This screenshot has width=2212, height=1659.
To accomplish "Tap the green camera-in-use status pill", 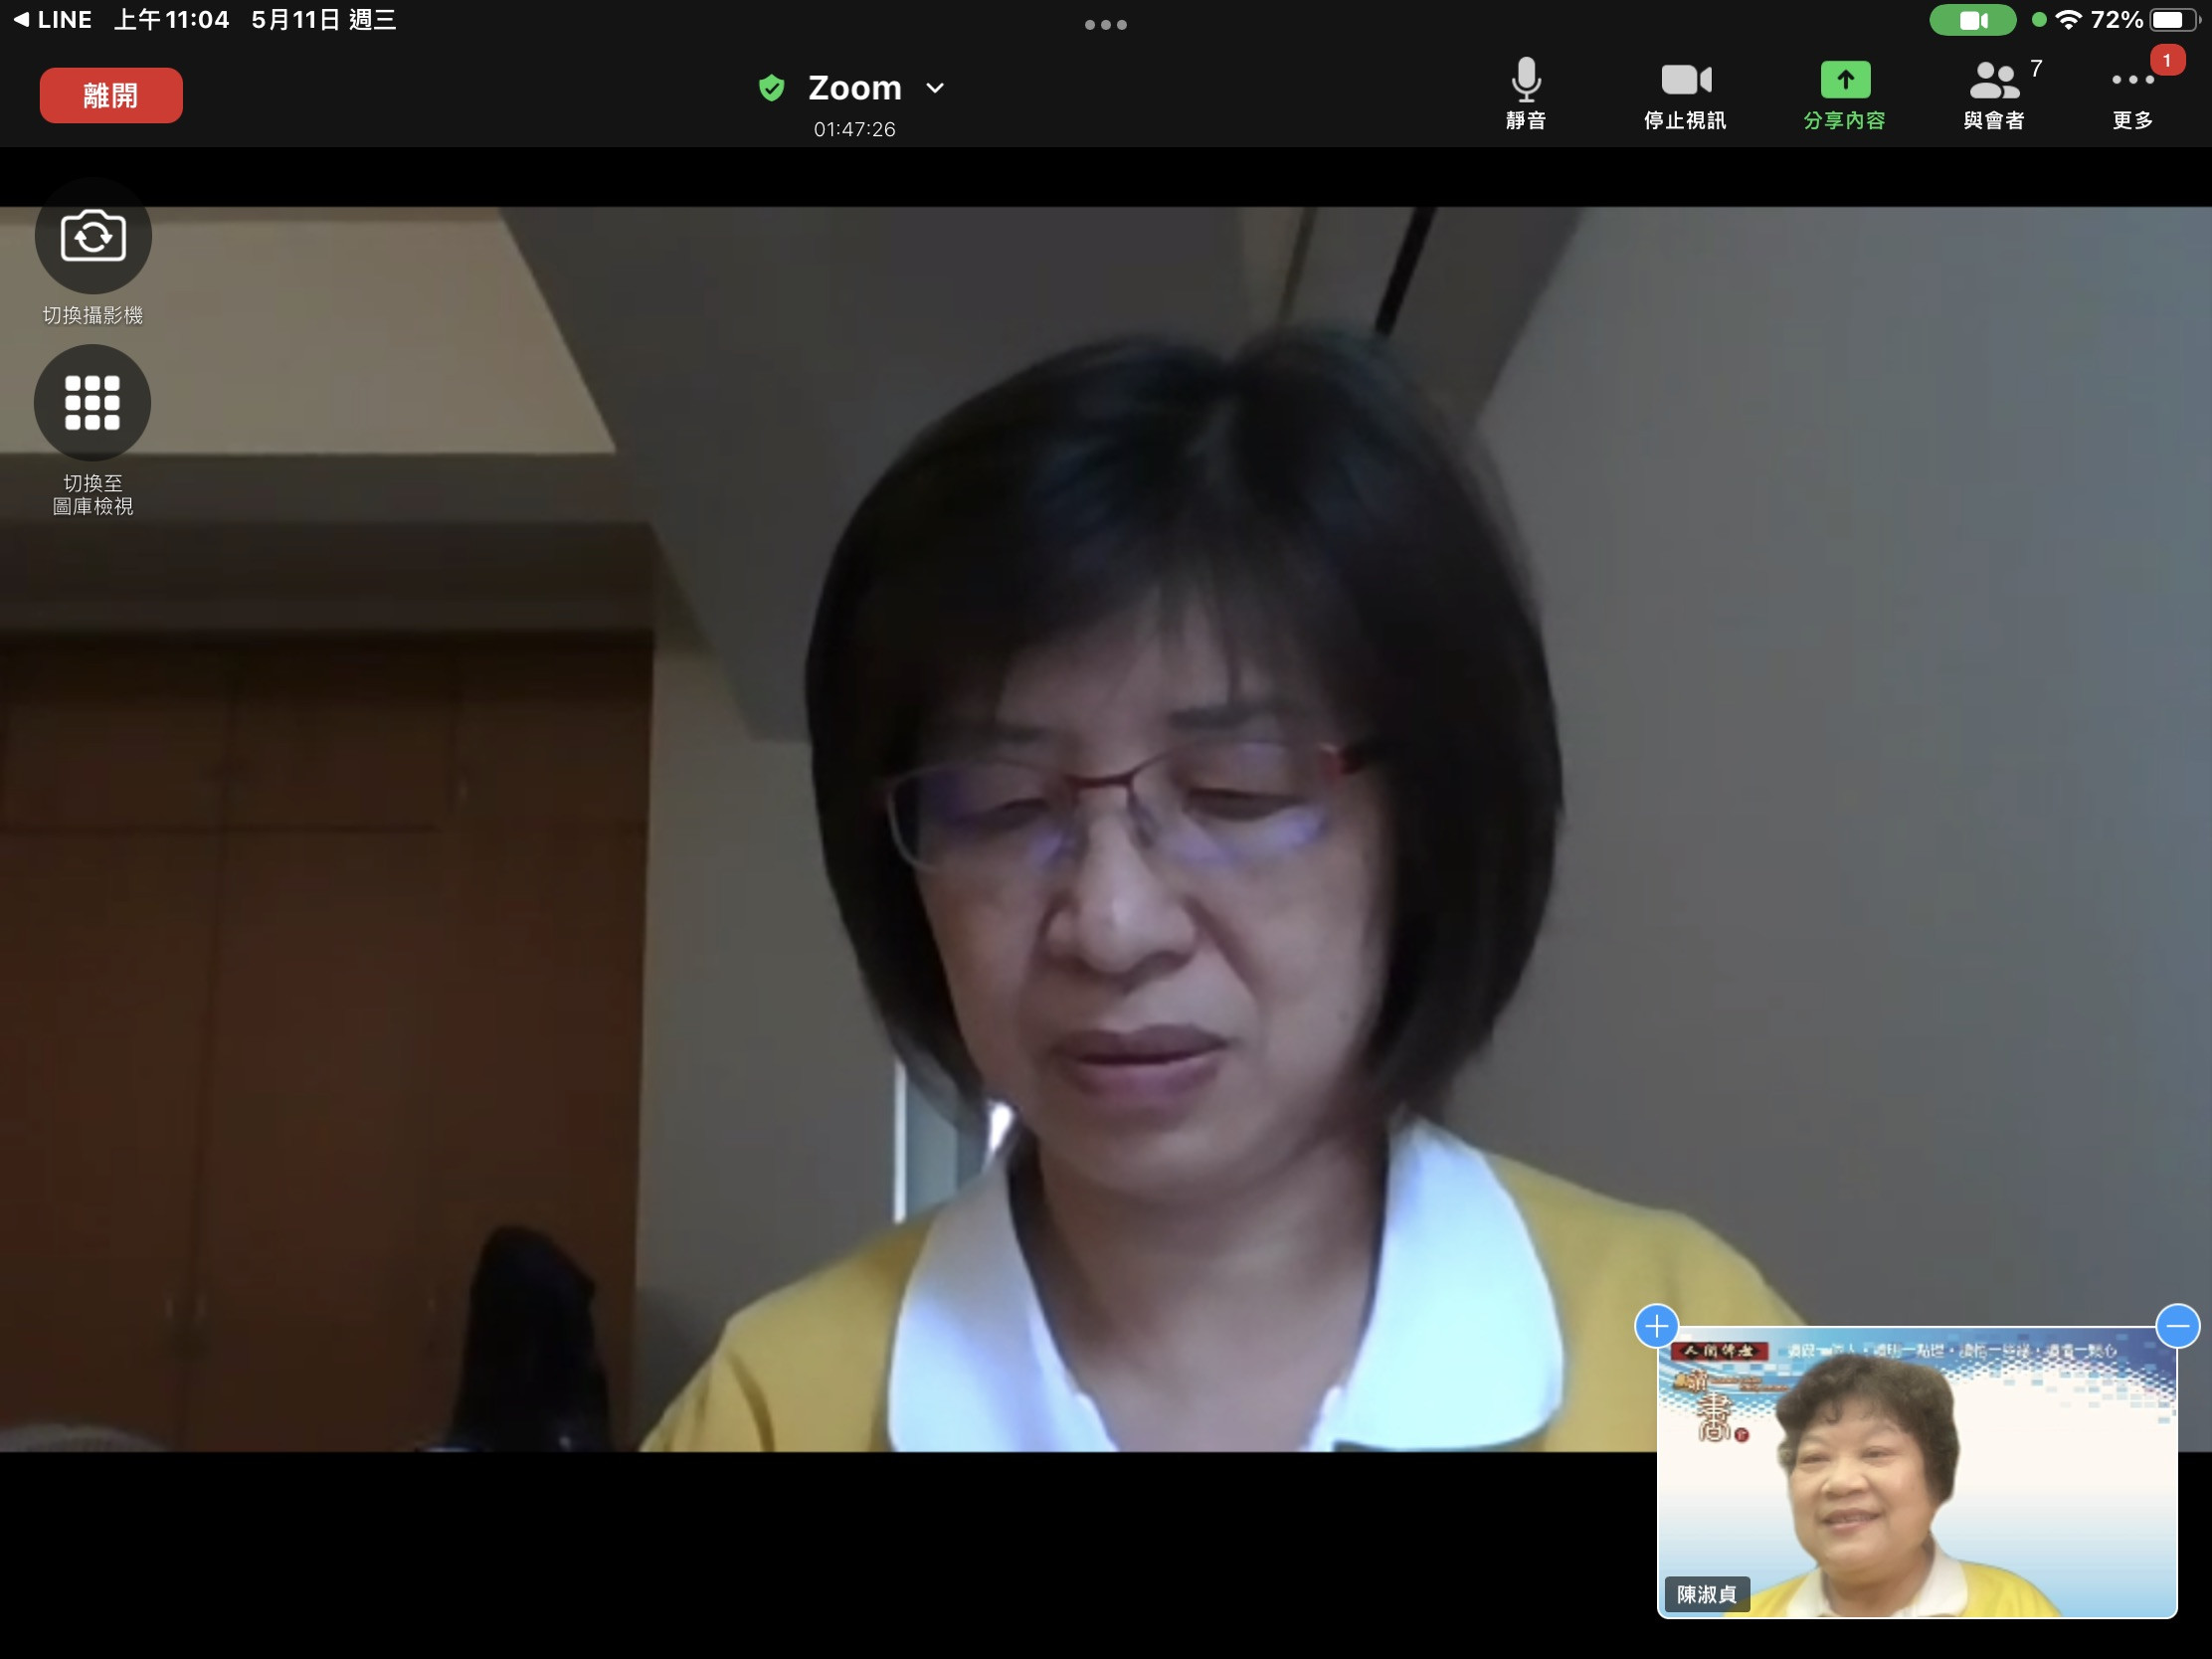I will [1971, 20].
